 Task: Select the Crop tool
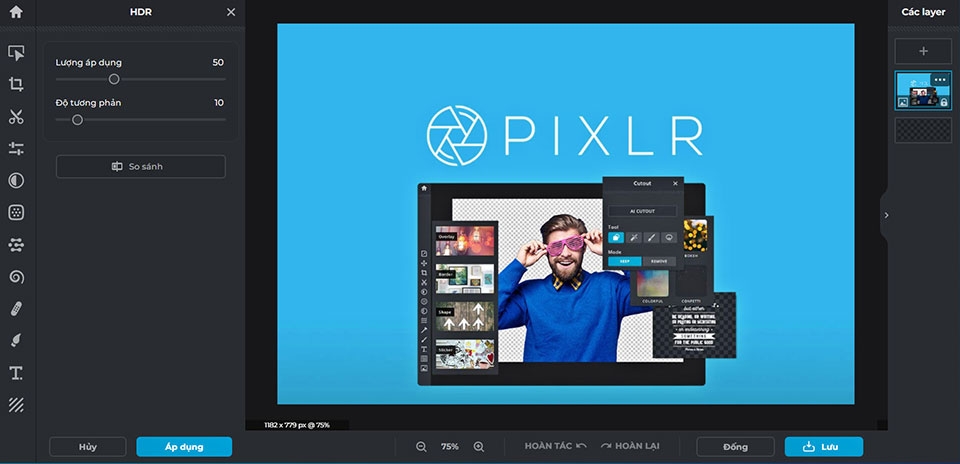click(x=16, y=84)
